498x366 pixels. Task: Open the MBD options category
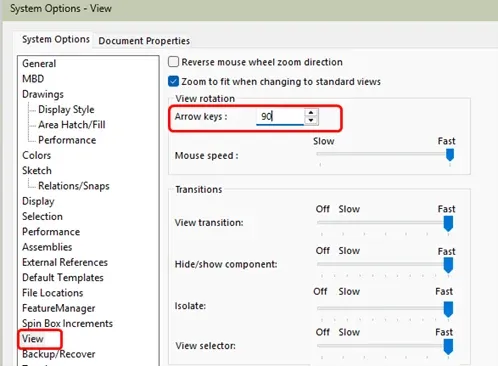(33, 79)
